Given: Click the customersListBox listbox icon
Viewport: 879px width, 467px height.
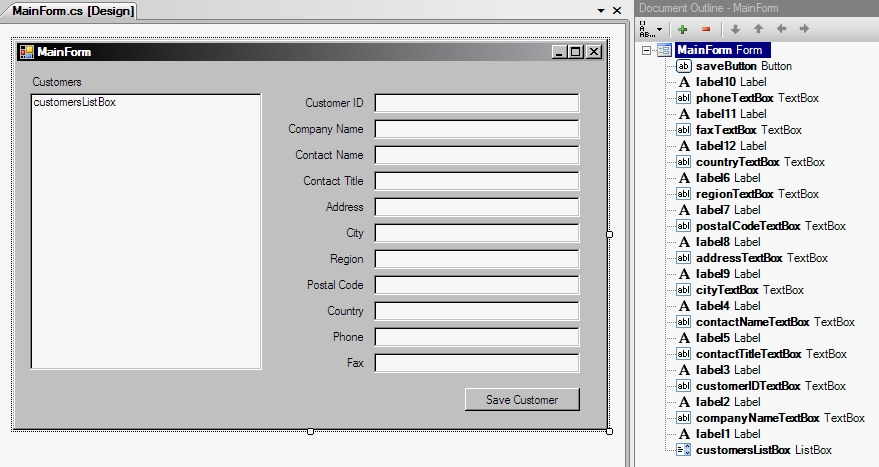Looking at the screenshot, I should [683, 450].
